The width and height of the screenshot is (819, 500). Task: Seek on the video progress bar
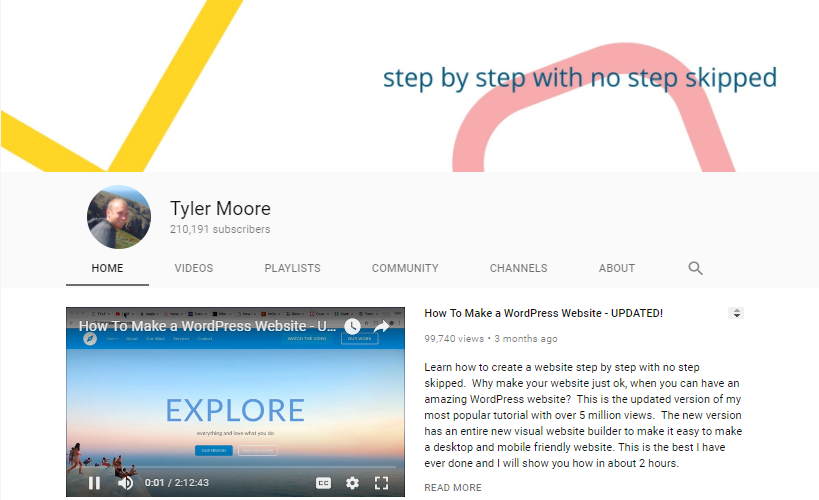point(235,467)
